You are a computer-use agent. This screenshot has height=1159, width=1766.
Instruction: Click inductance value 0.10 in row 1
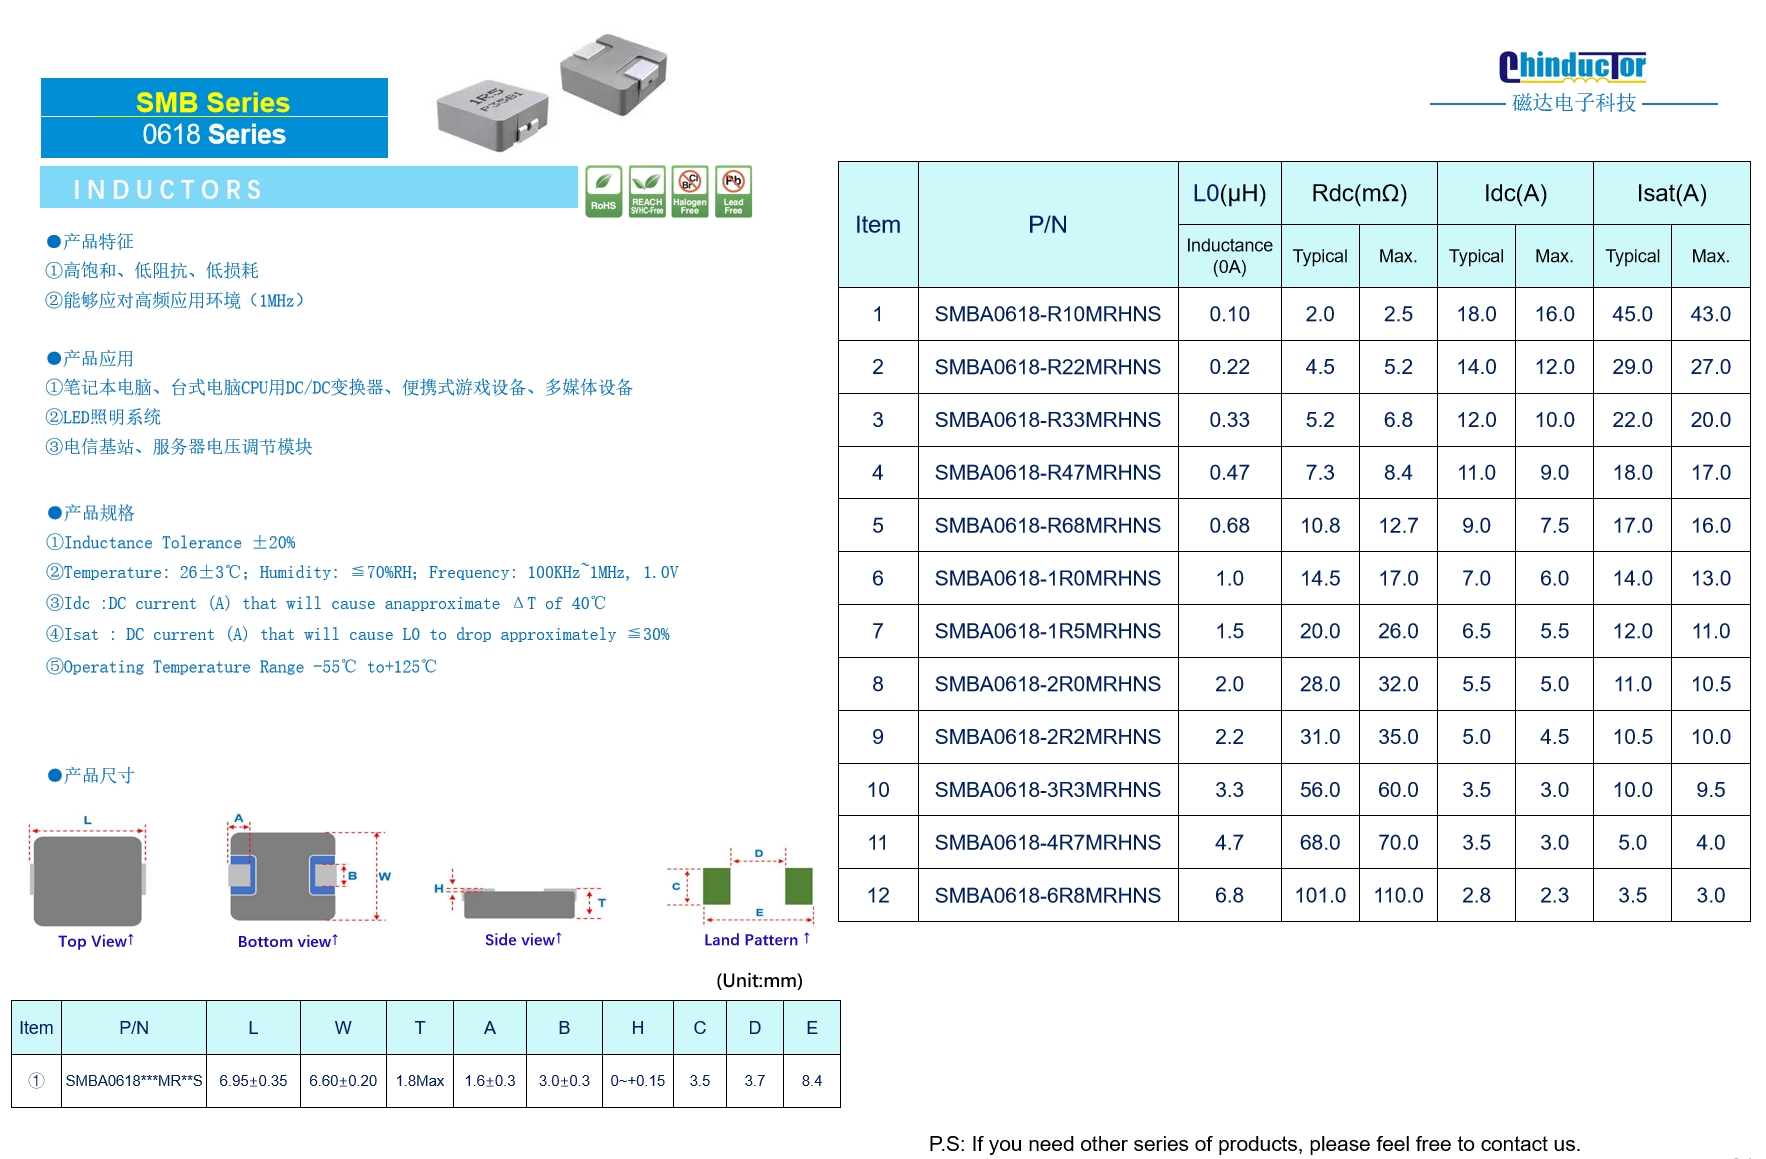(x=1229, y=314)
